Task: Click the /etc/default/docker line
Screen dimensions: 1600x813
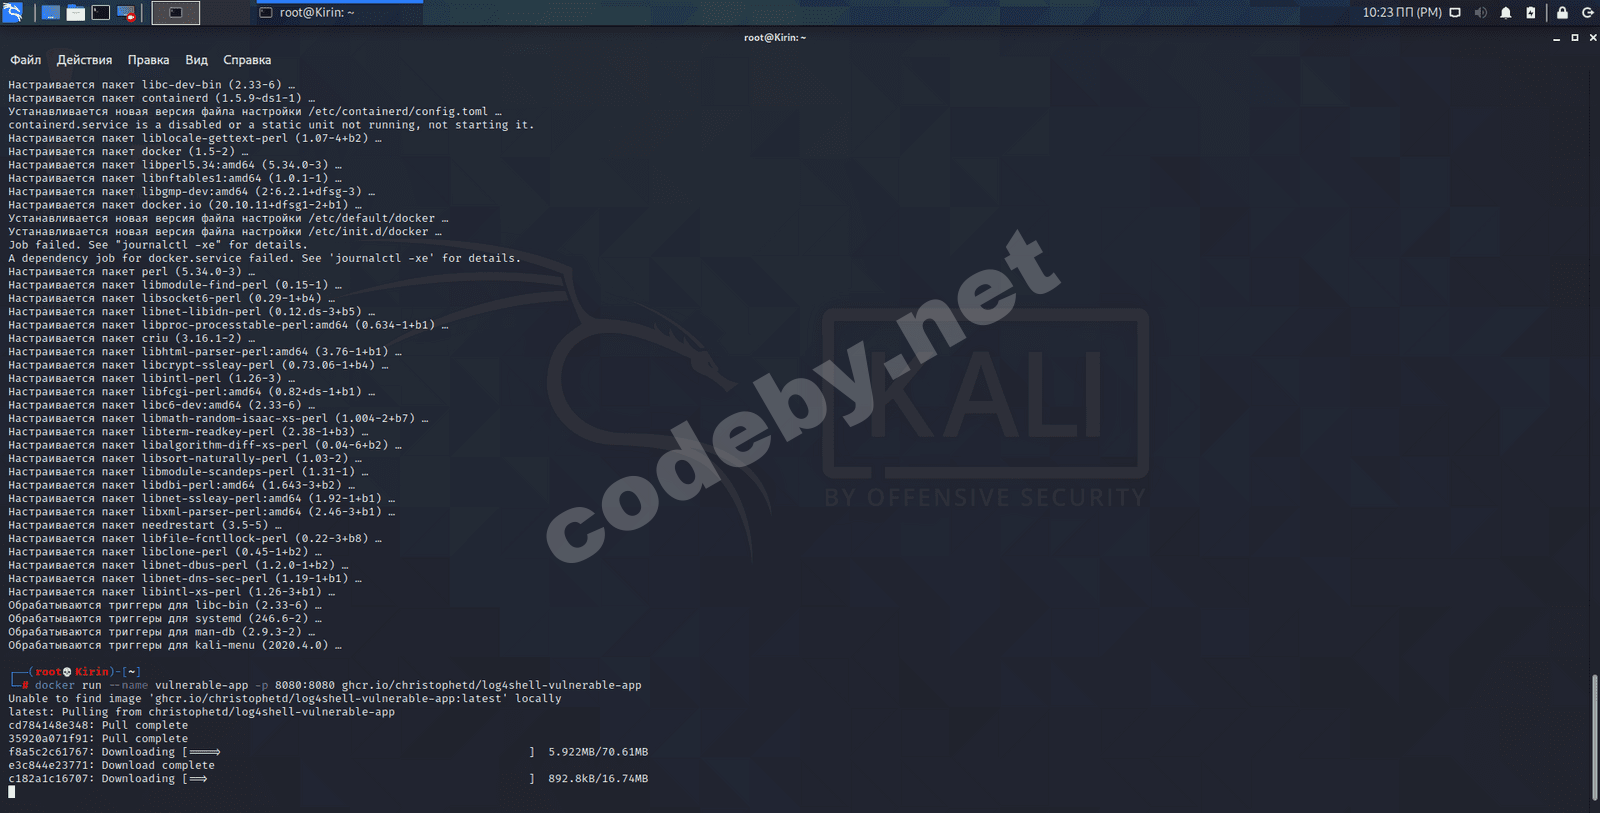Action: (x=228, y=218)
